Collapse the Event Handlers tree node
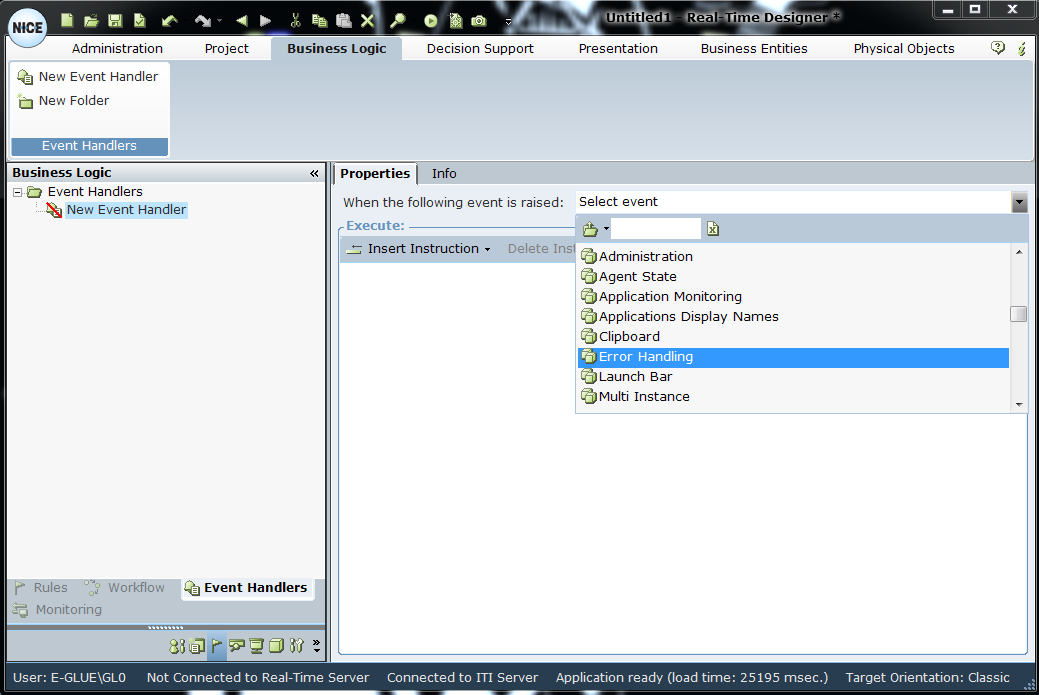This screenshot has height=695, width=1039. 18,192
